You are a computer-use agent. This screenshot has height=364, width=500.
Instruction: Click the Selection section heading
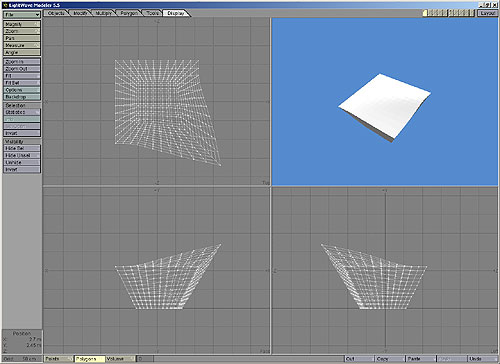[15, 105]
